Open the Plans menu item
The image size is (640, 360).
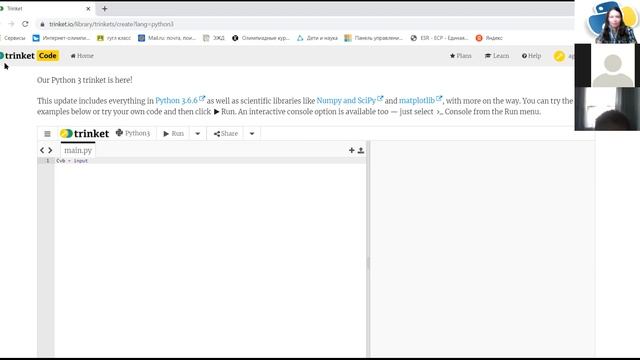click(460, 56)
